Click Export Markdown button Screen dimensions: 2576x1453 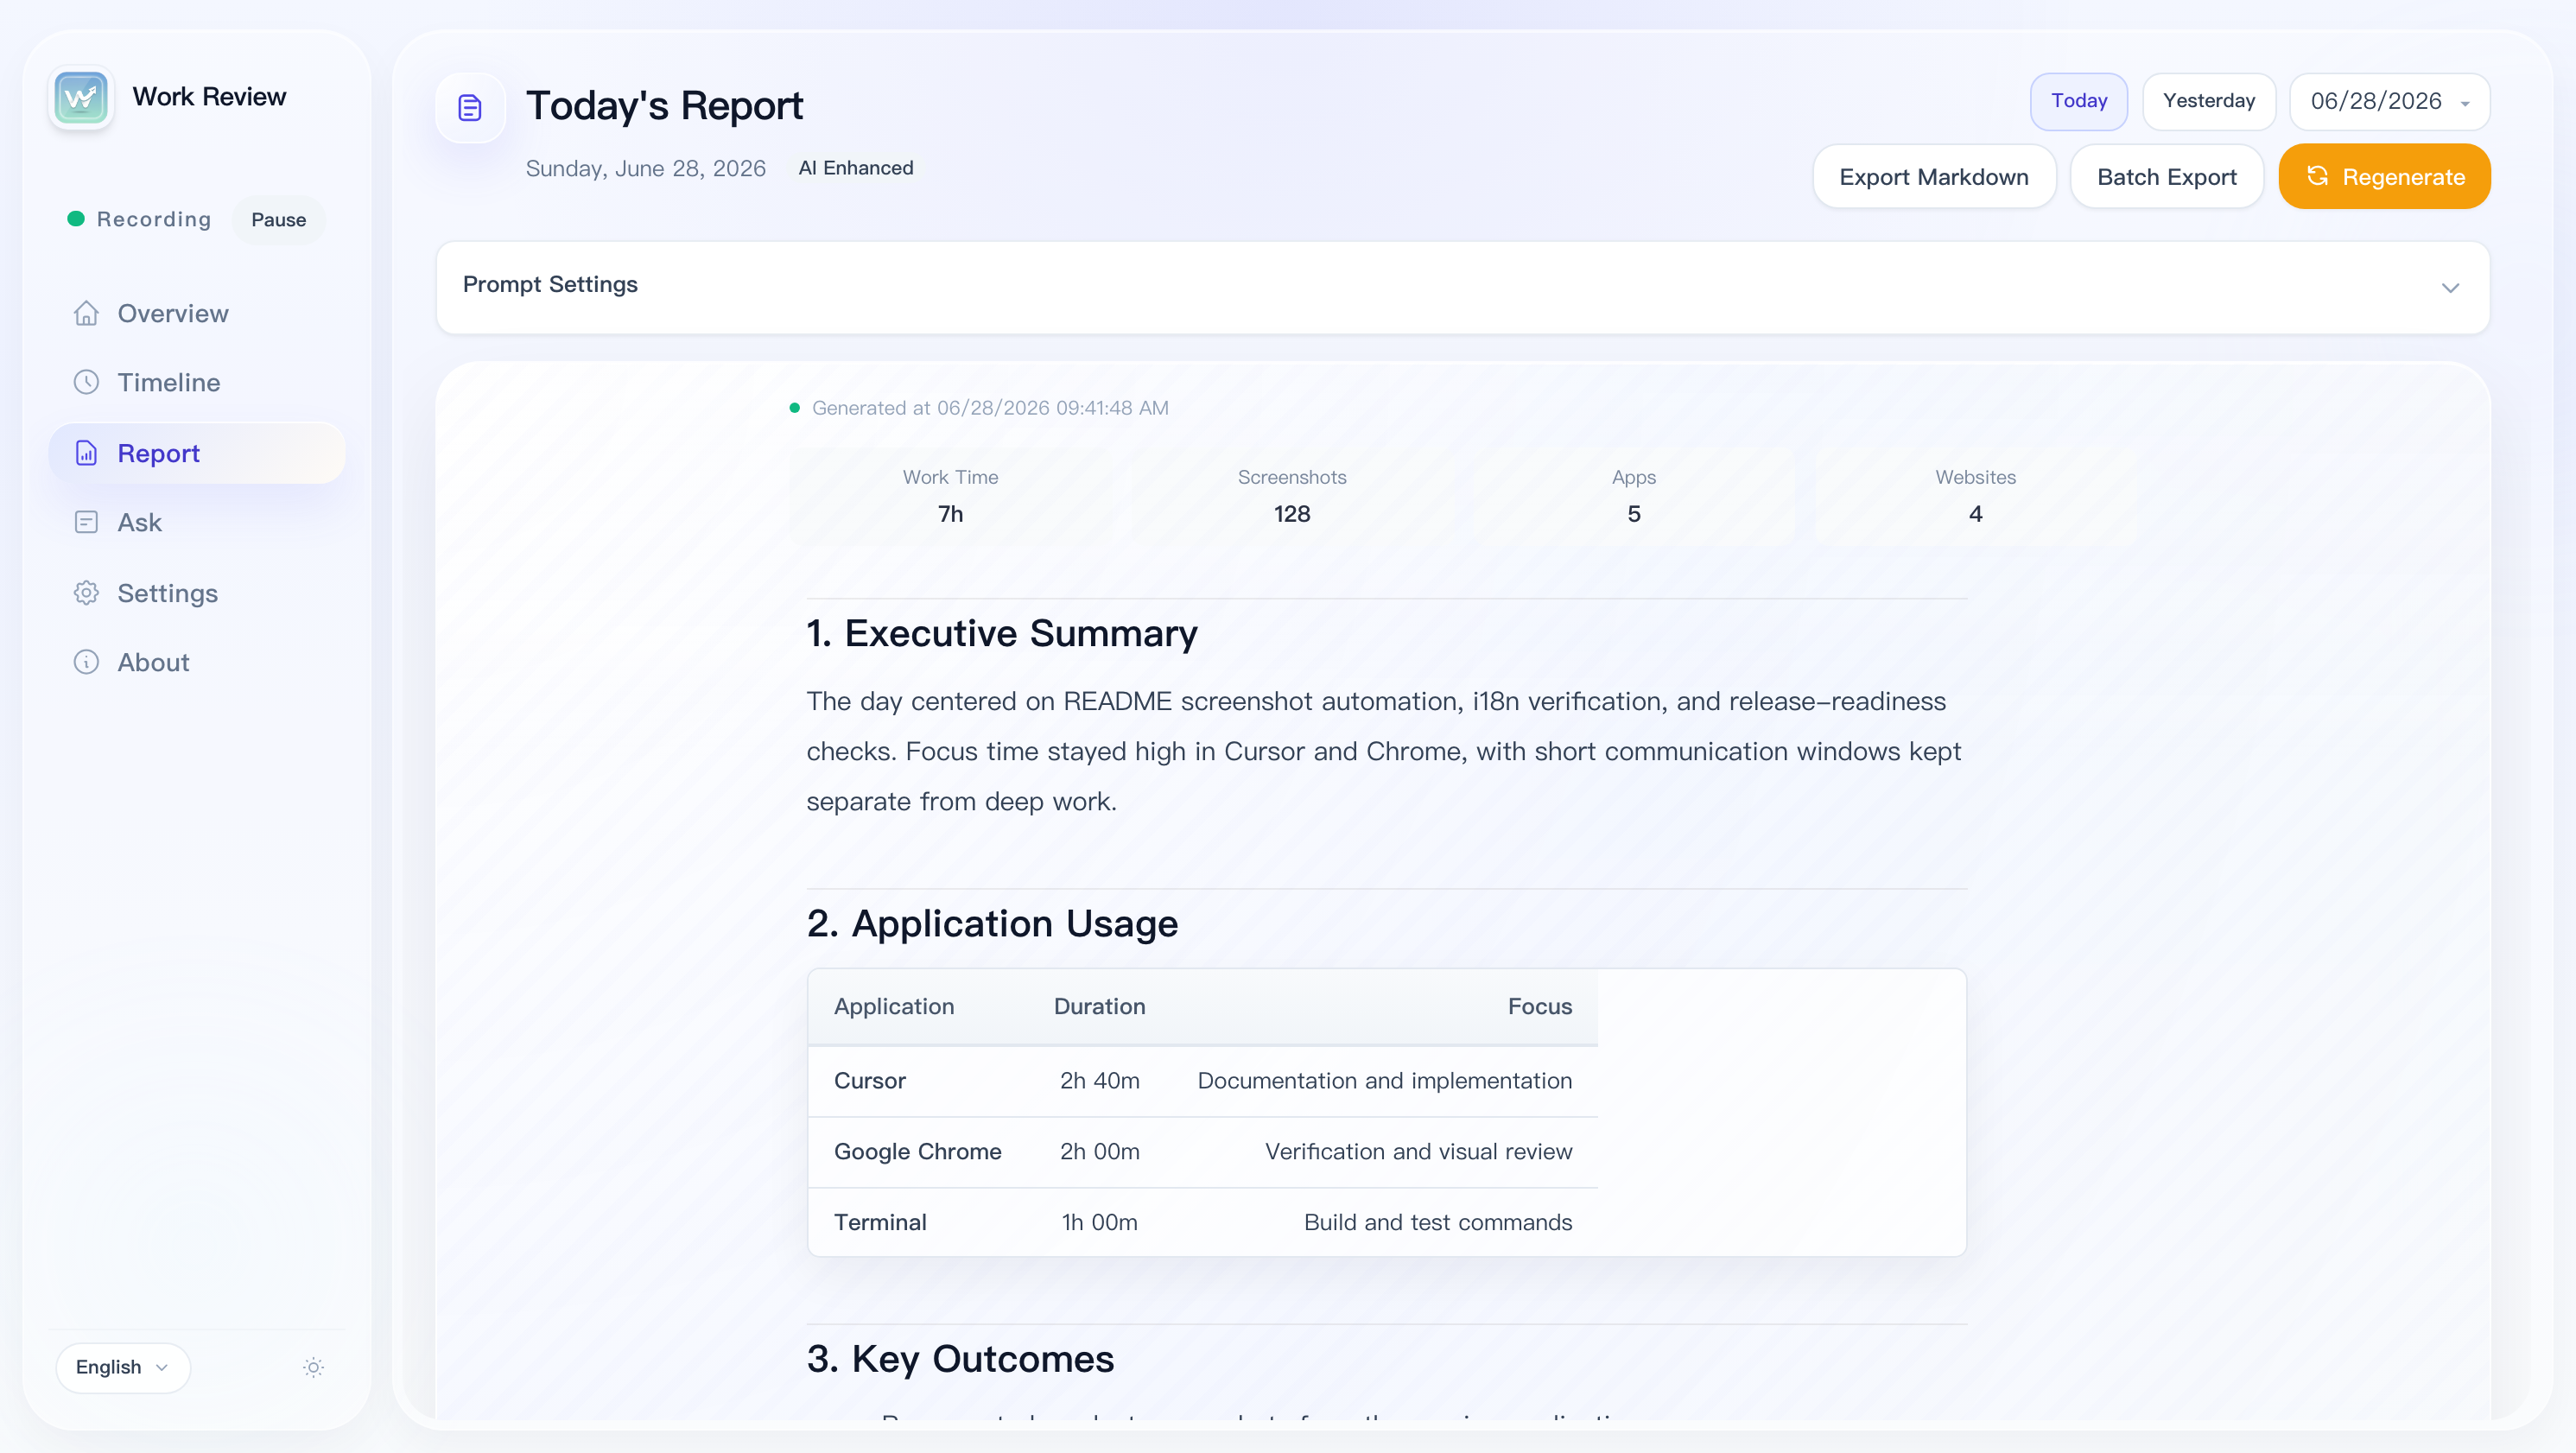click(x=1933, y=177)
